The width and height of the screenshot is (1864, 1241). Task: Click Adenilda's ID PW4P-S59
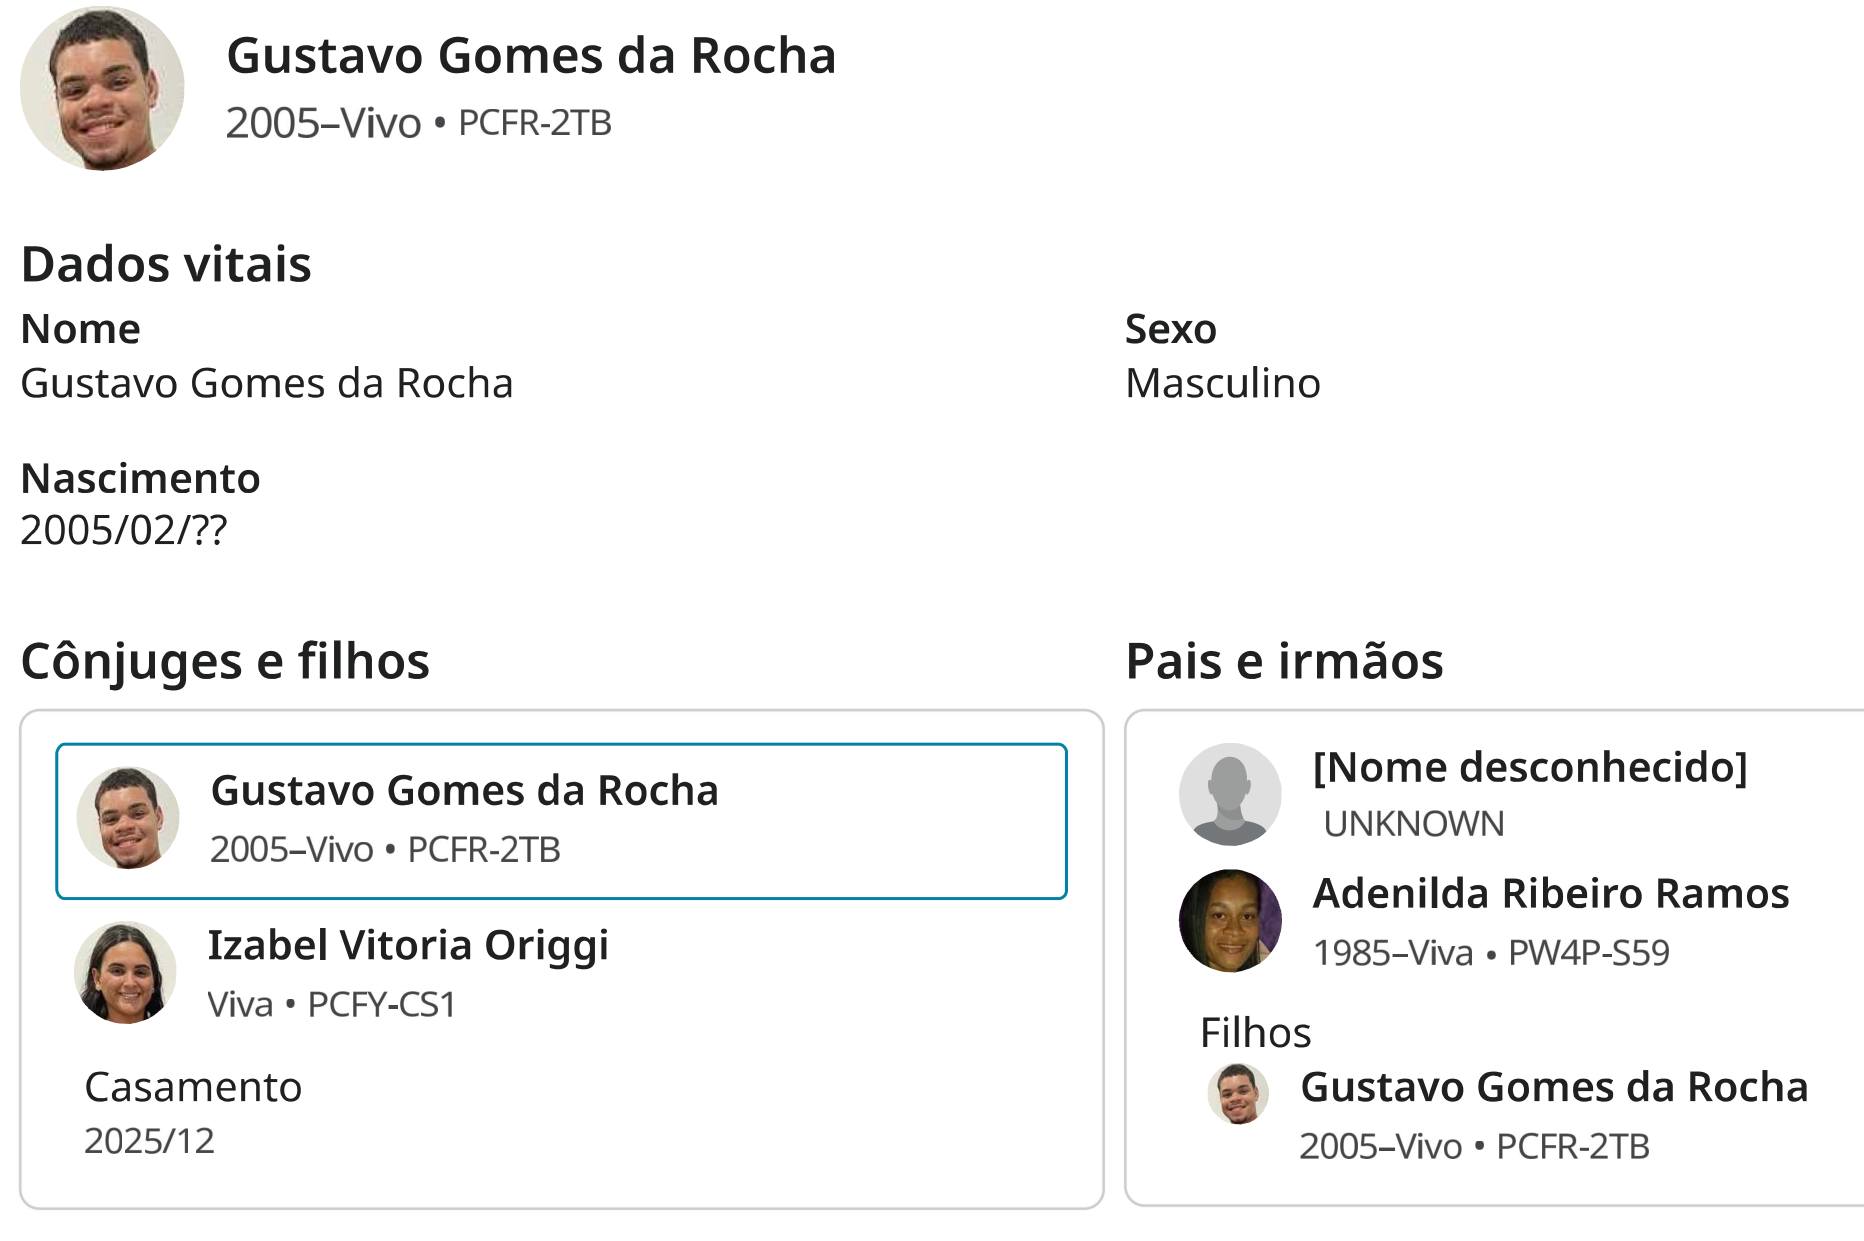1588,952
